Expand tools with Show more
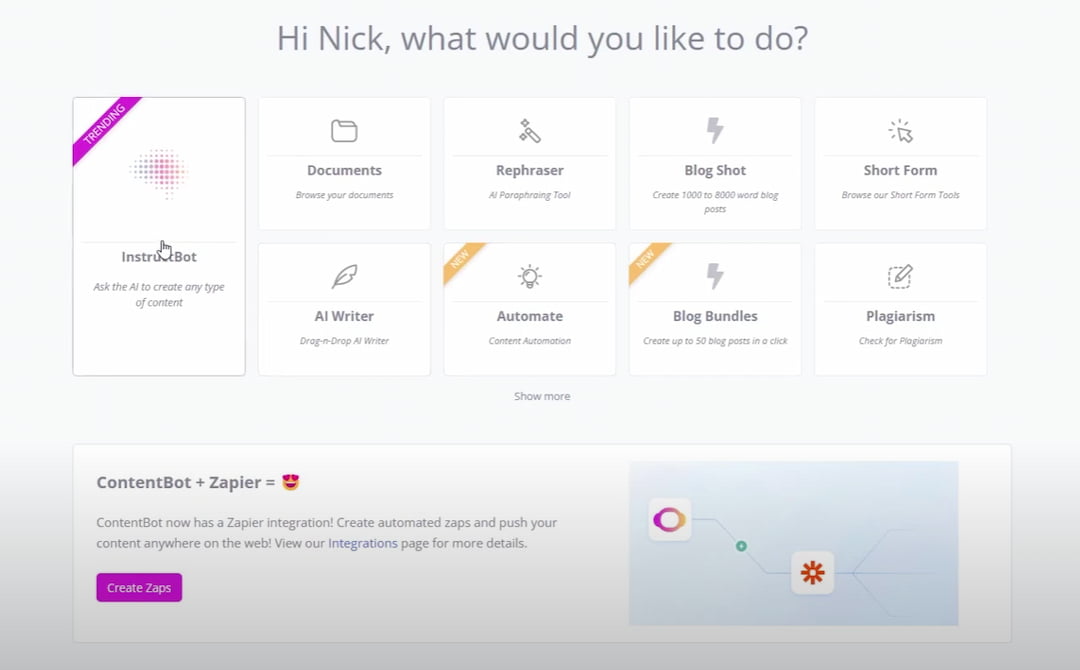Image resolution: width=1080 pixels, height=670 pixels. (x=542, y=396)
